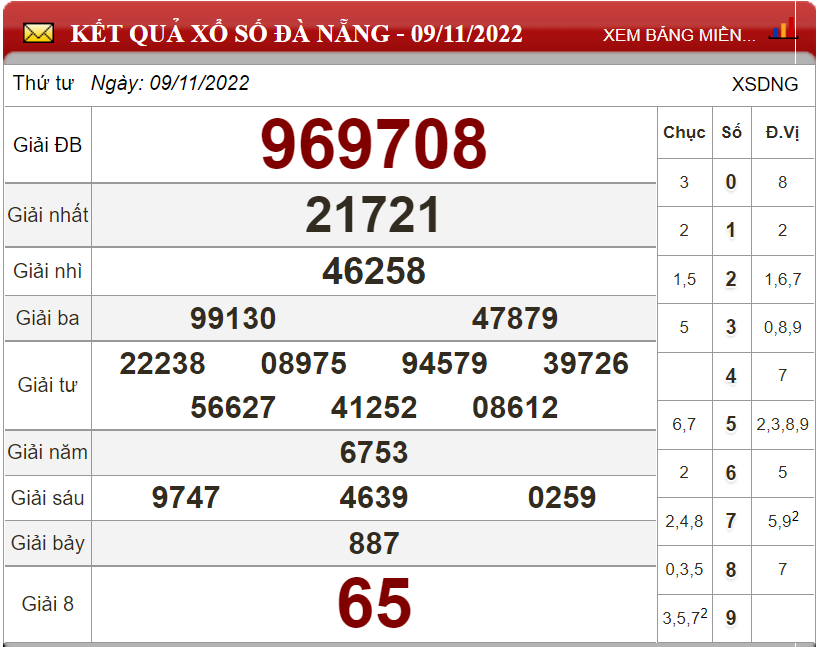Click digit 3 in the Số column
This screenshot has height=647, width=820.
tap(731, 327)
